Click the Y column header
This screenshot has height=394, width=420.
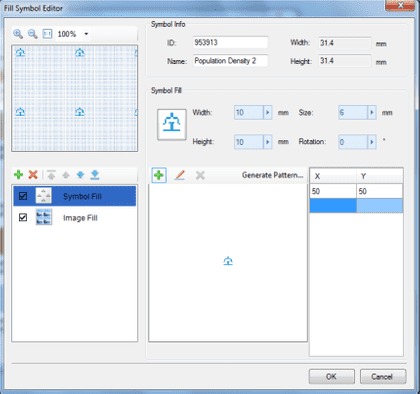(379, 176)
